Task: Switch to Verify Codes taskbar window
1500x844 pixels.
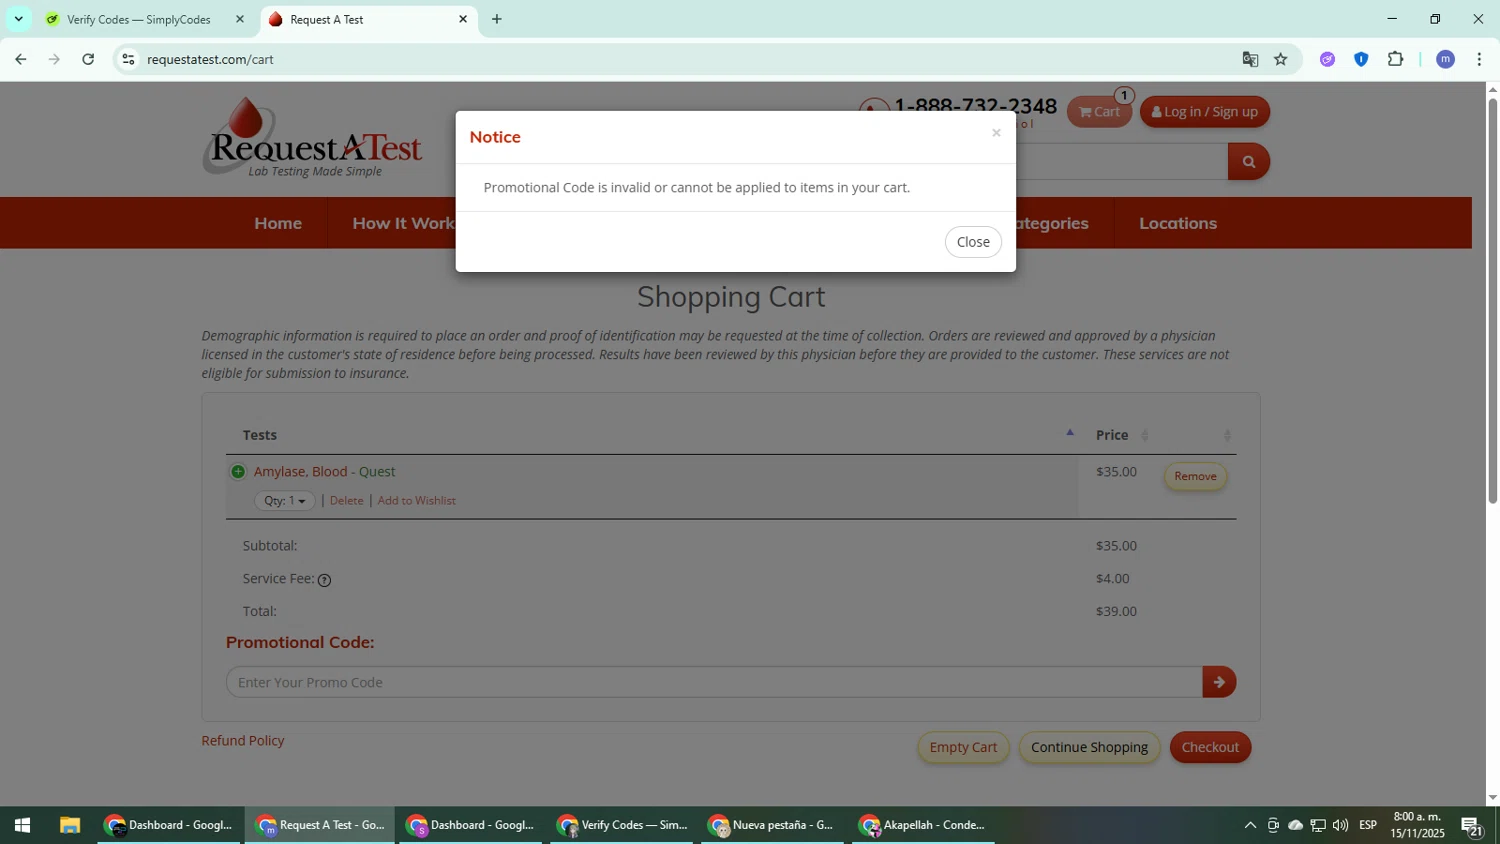Action: coord(622,825)
